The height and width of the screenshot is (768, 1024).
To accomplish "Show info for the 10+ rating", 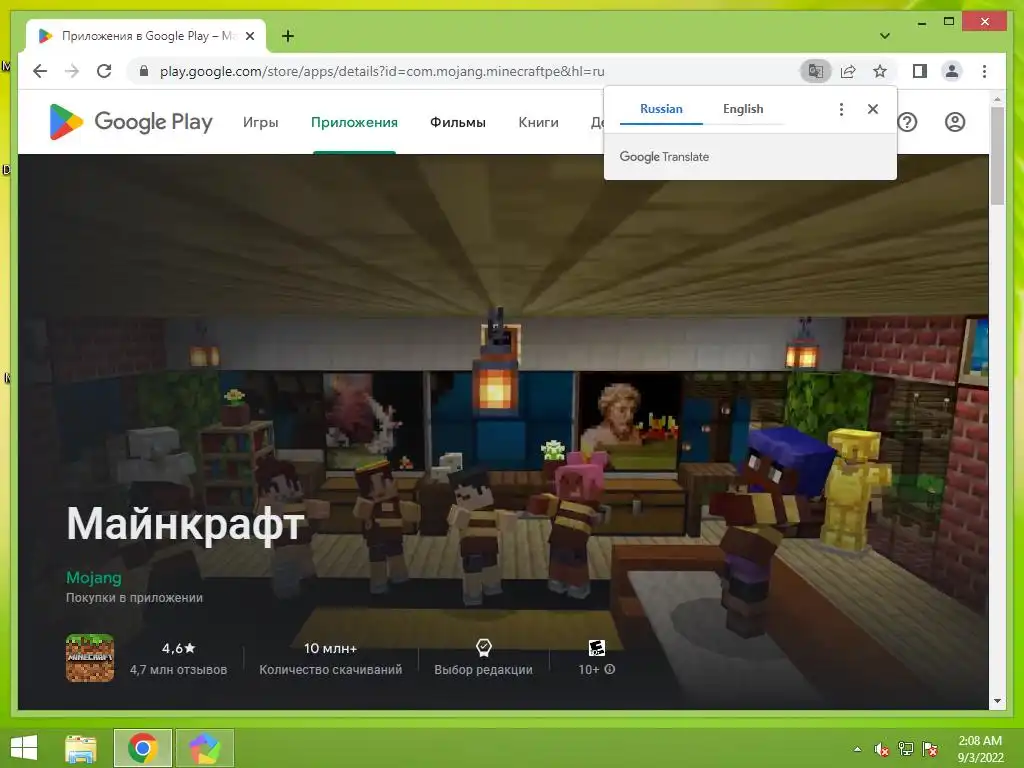I will tap(609, 669).
